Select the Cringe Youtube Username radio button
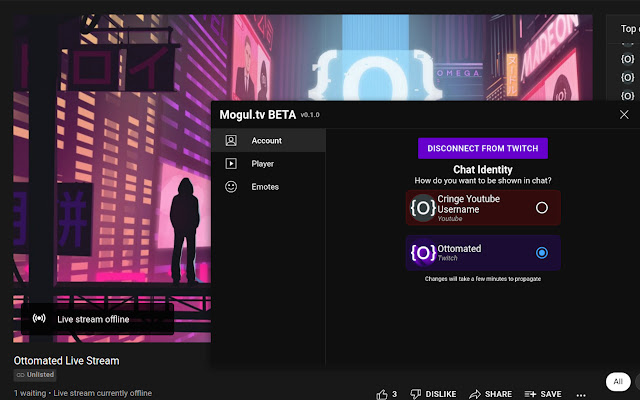This screenshot has width=640, height=400. click(542, 208)
